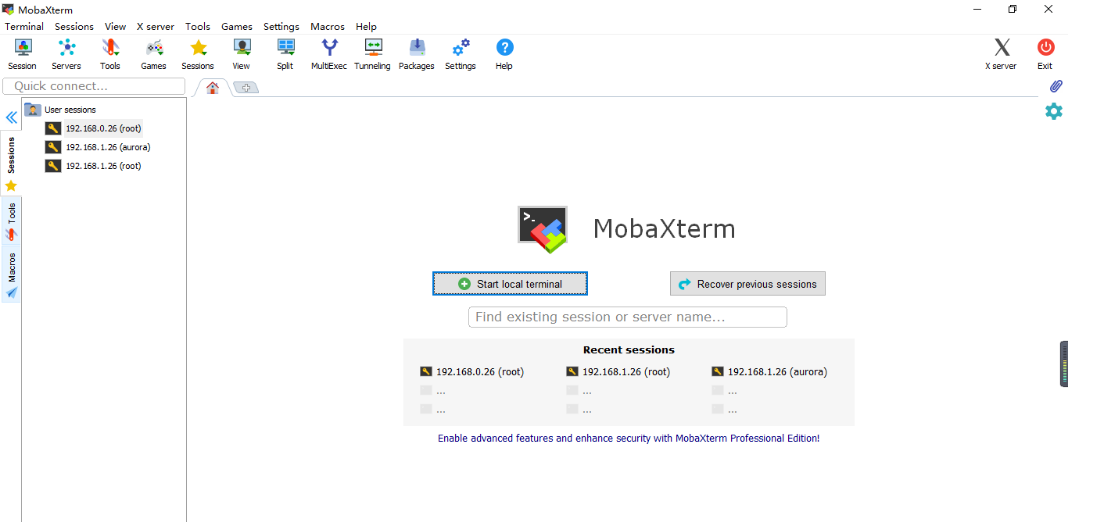The width and height of the screenshot is (1100, 522).
Task: Open the X server menu
Action: pos(156,27)
